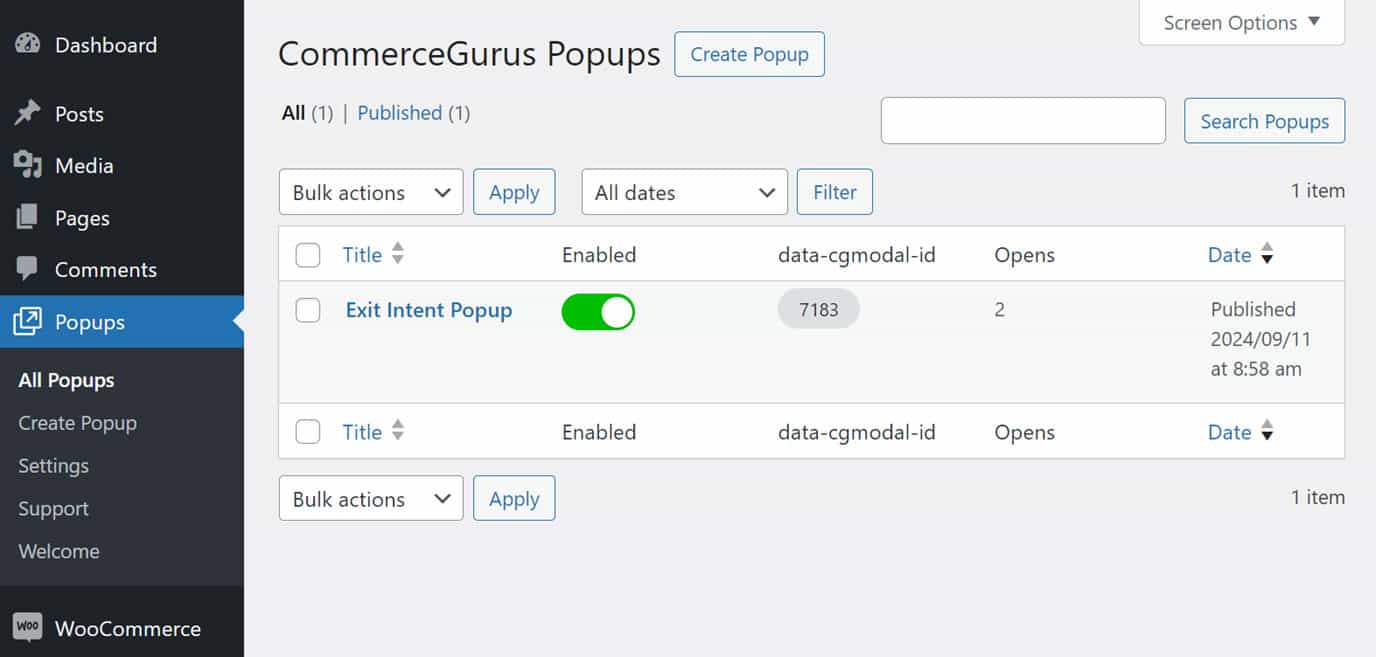Image resolution: width=1376 pixels, height=657 pixels.
Task: Open the Exit Intent Popup title link
Action: click(429, 310)
